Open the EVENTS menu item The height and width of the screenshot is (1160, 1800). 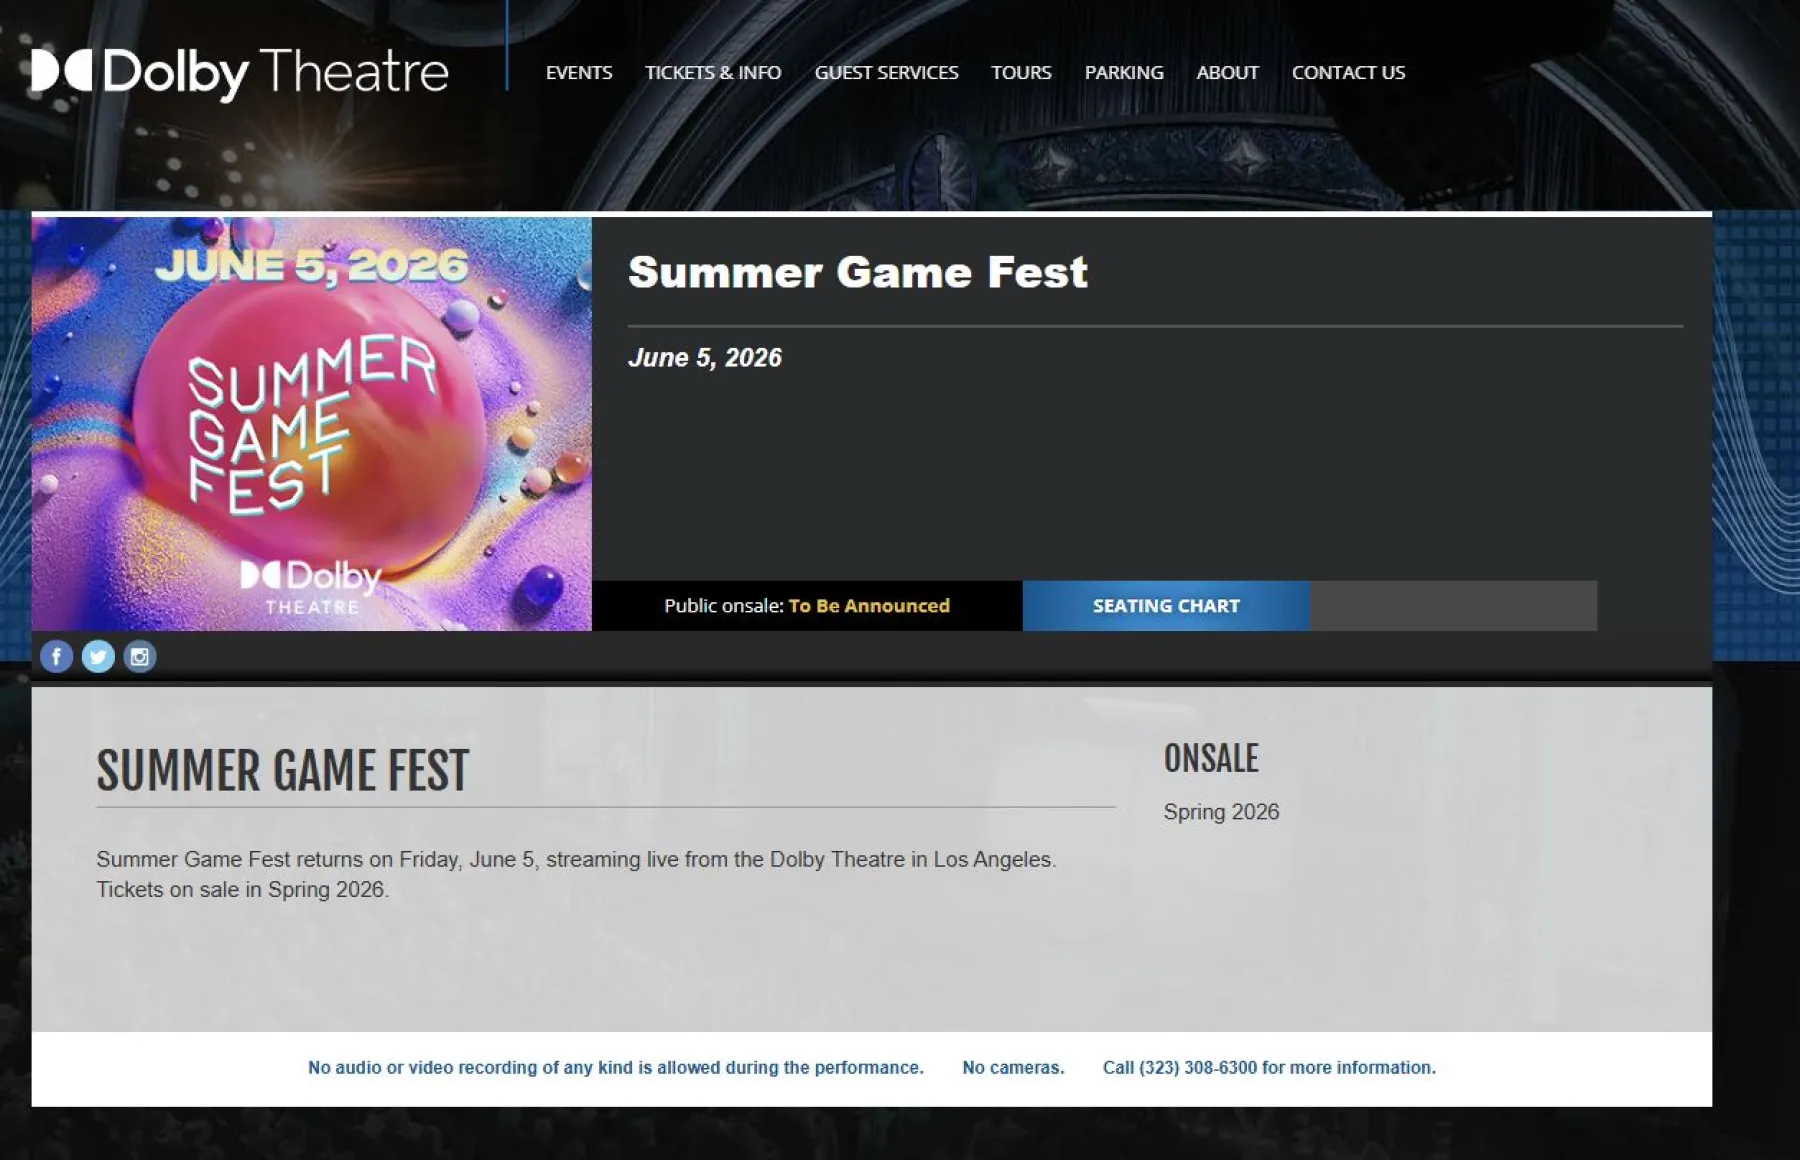coord(578,72)
